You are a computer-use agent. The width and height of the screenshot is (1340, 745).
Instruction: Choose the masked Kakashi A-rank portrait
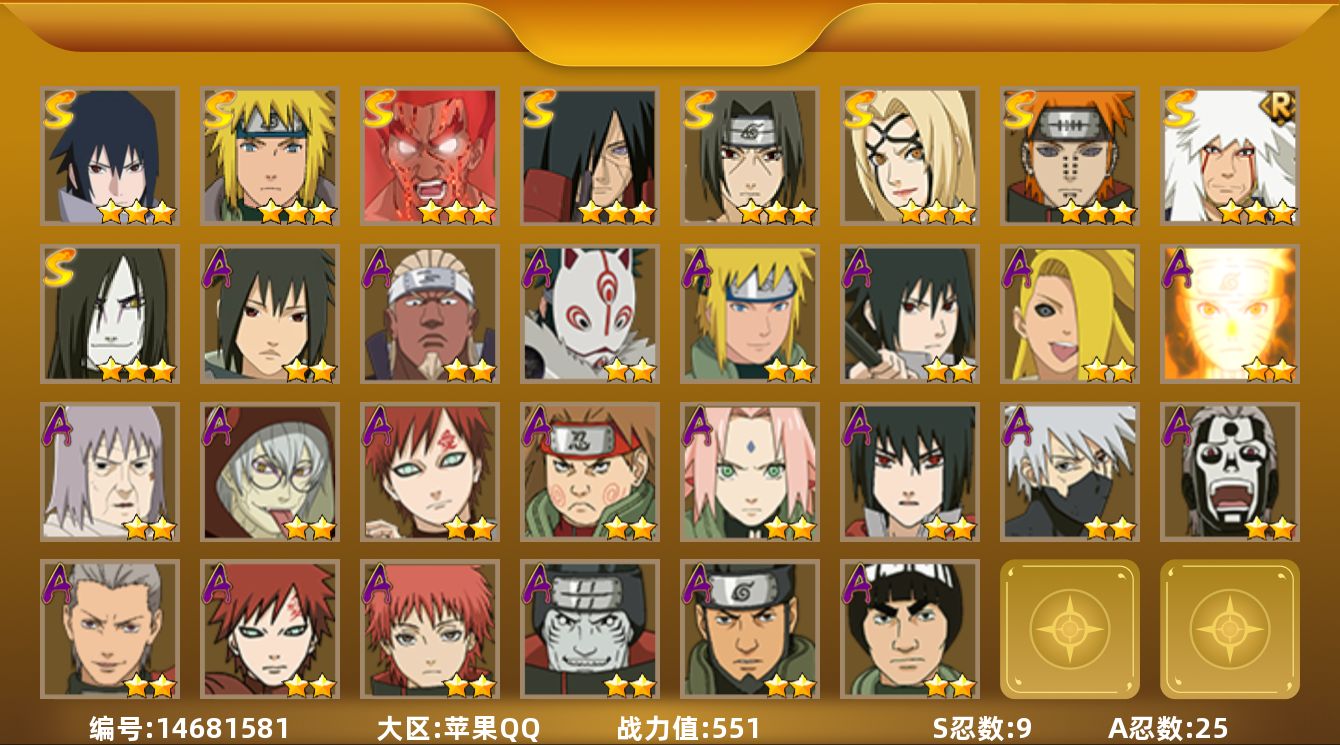[x=1069, y=471]
